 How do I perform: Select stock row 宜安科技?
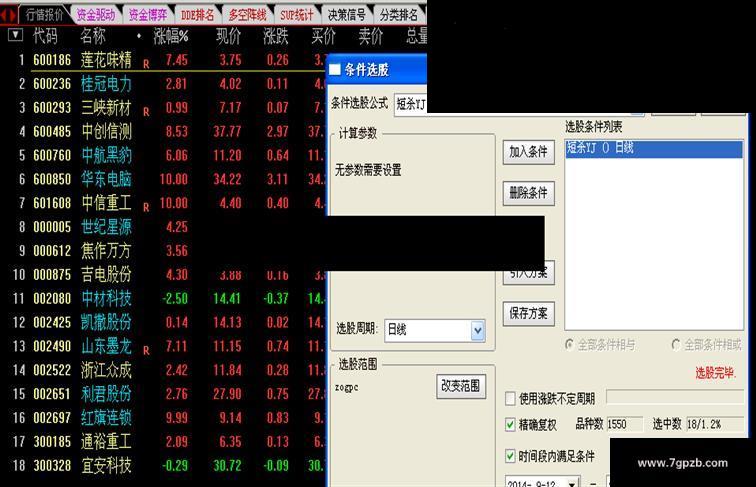(x=164, y=465)
